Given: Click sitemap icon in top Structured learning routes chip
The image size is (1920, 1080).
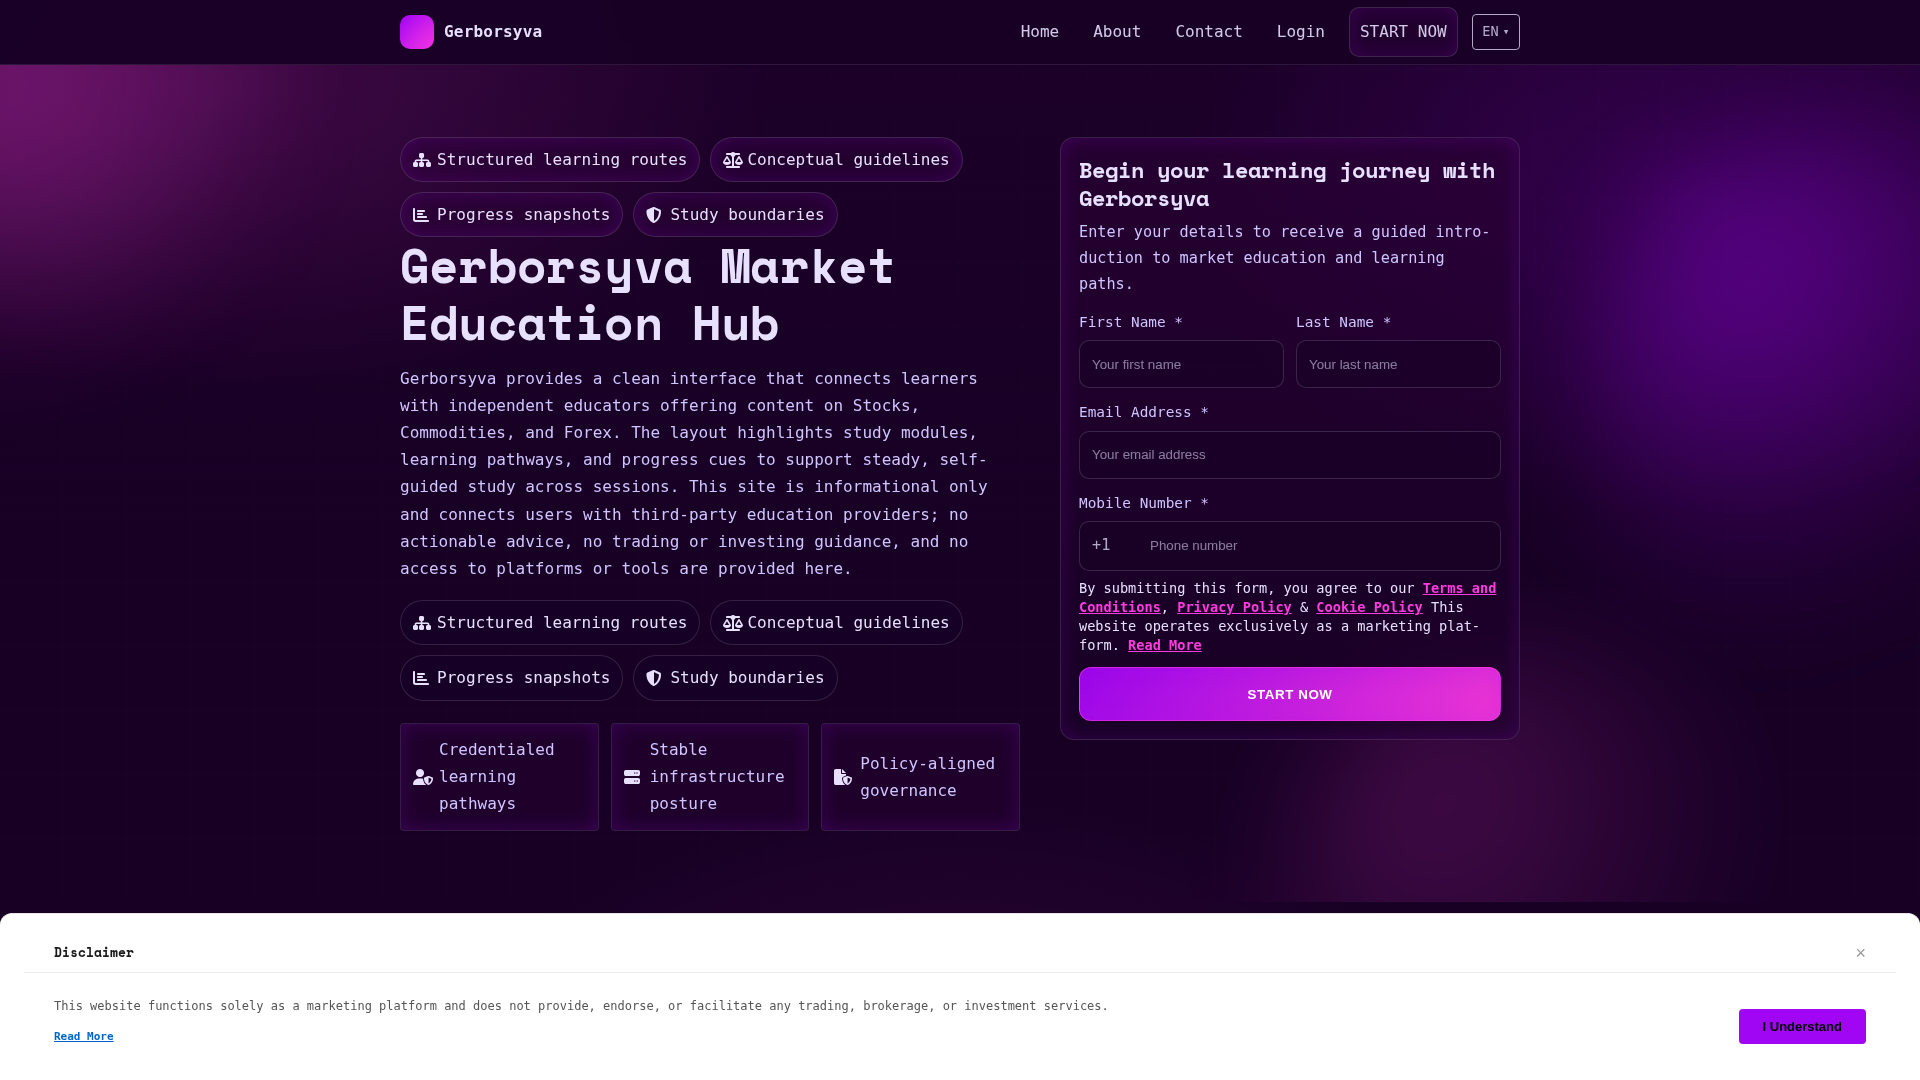Looking at the screenshot, I should tap(422, 160).
